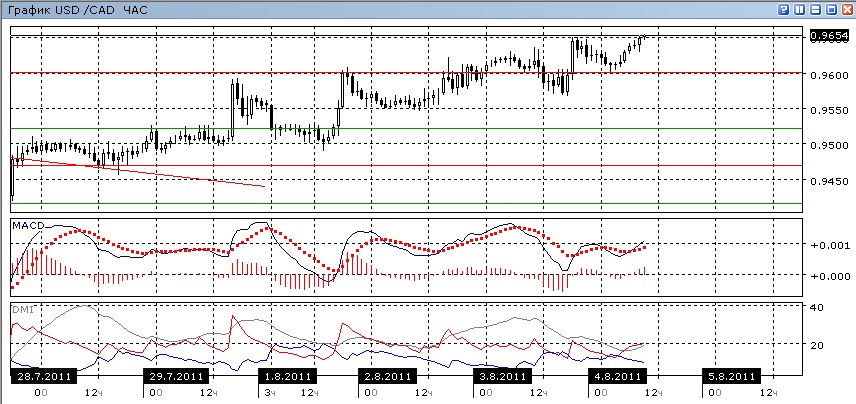Click the 0.9450 price axis label
The width and height of the screenshot is (856, 404).
click(829, 181)
